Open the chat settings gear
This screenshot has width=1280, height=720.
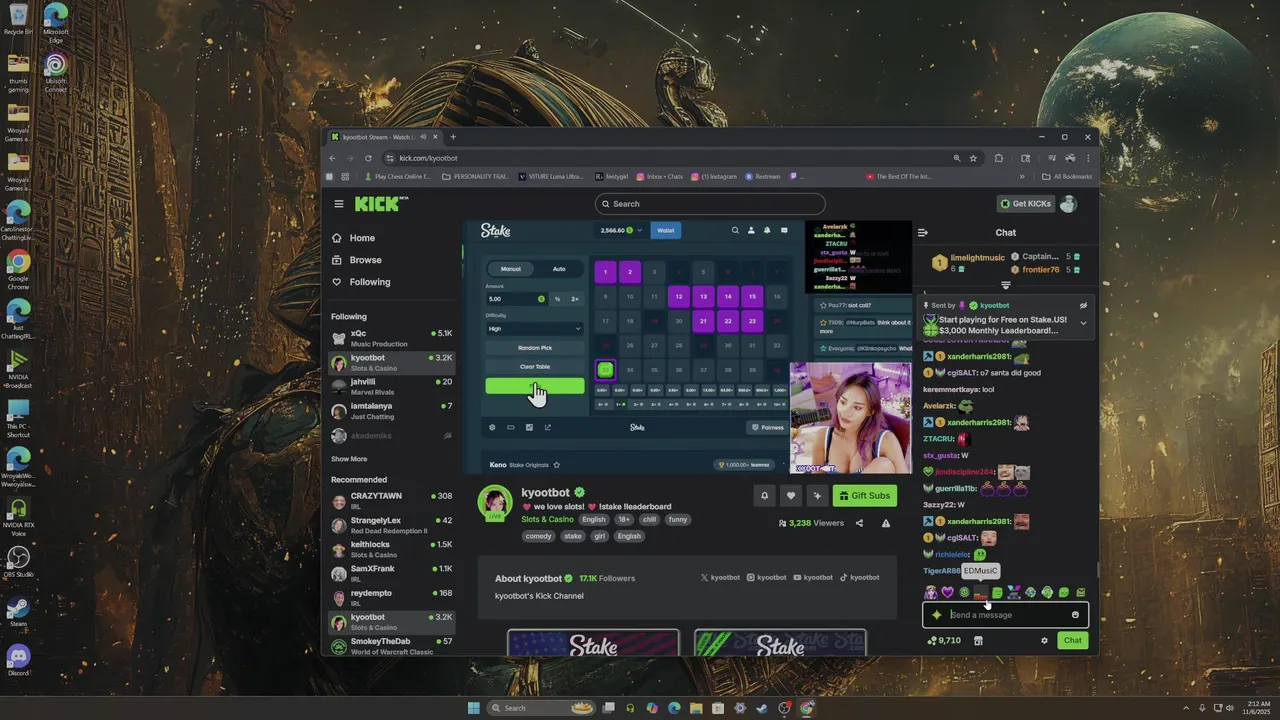[x=1044, y=640]
